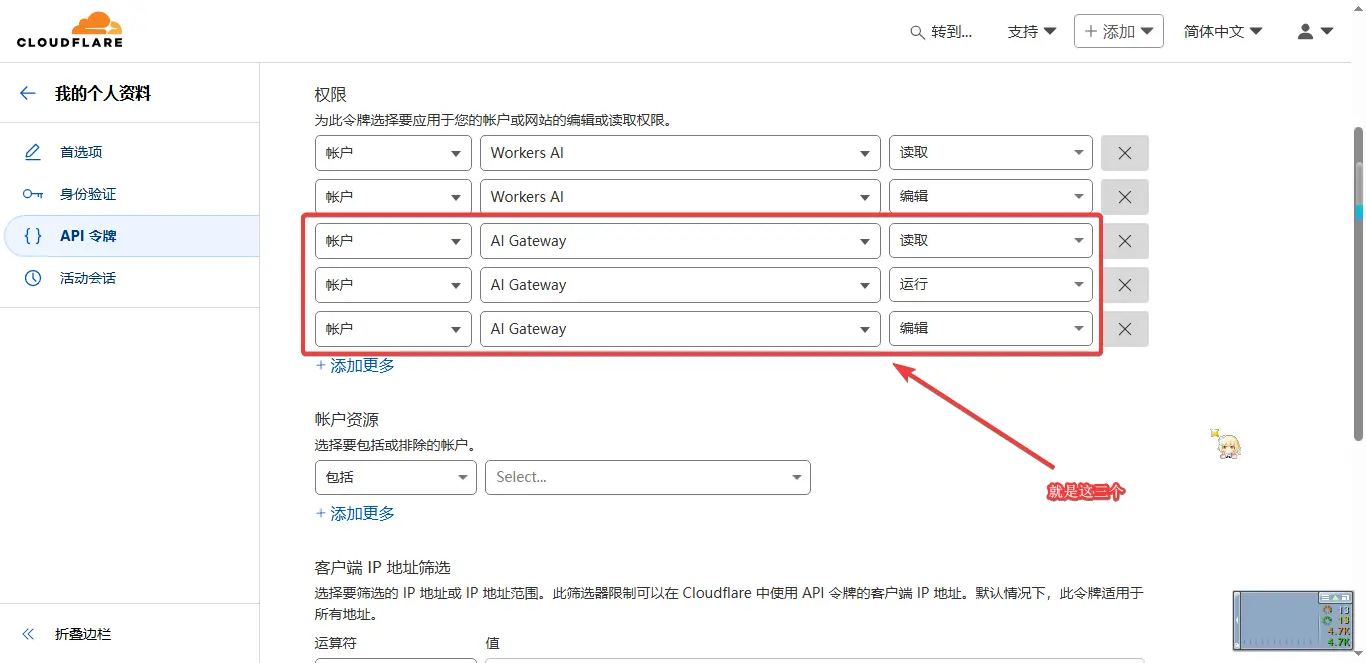Click the 我的个人资料 sidebar heading

coord(103,93)
